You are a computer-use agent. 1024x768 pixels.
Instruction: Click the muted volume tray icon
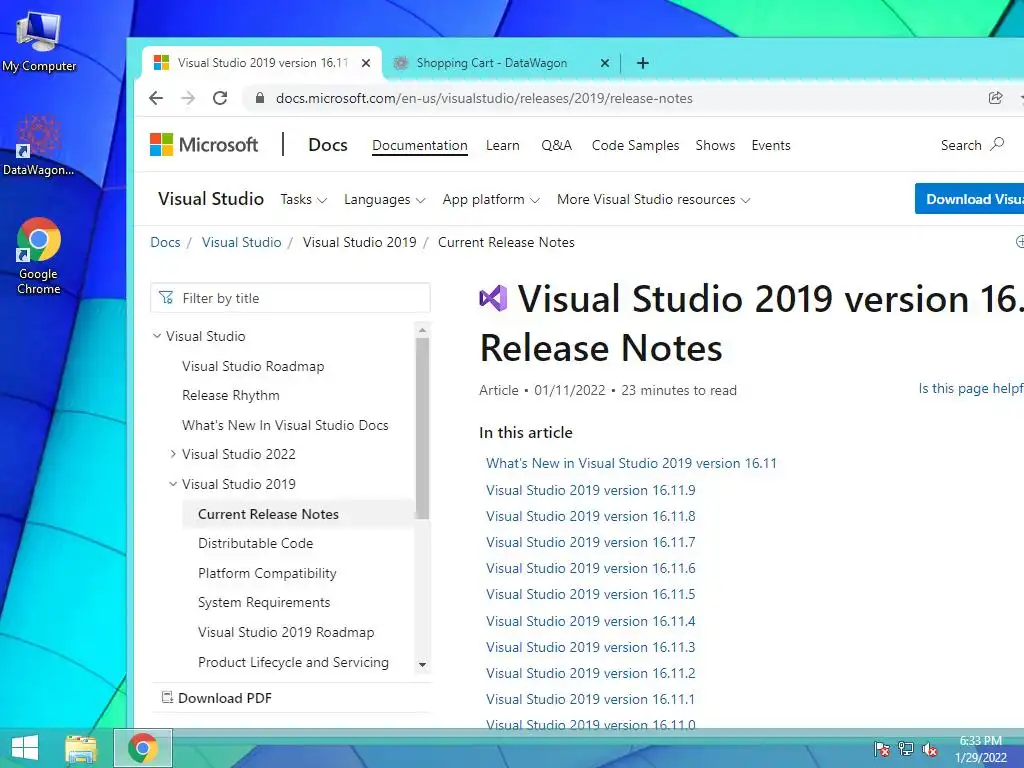(x=930, y=748)
